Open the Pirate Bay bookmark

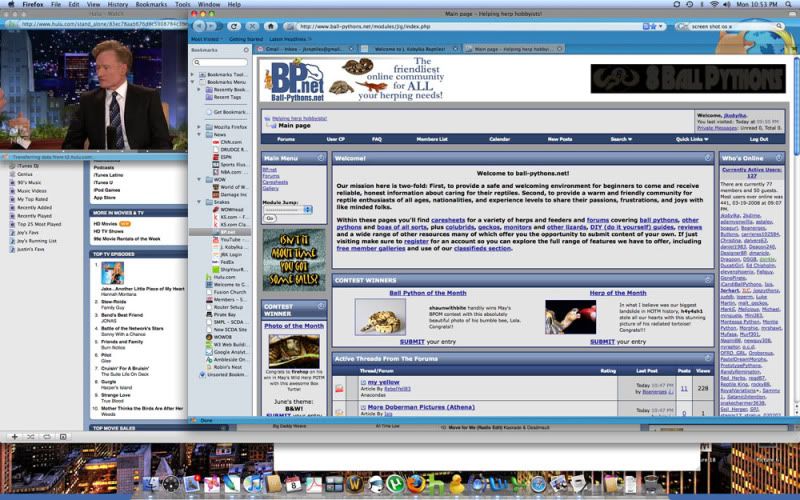pos(220,315)
